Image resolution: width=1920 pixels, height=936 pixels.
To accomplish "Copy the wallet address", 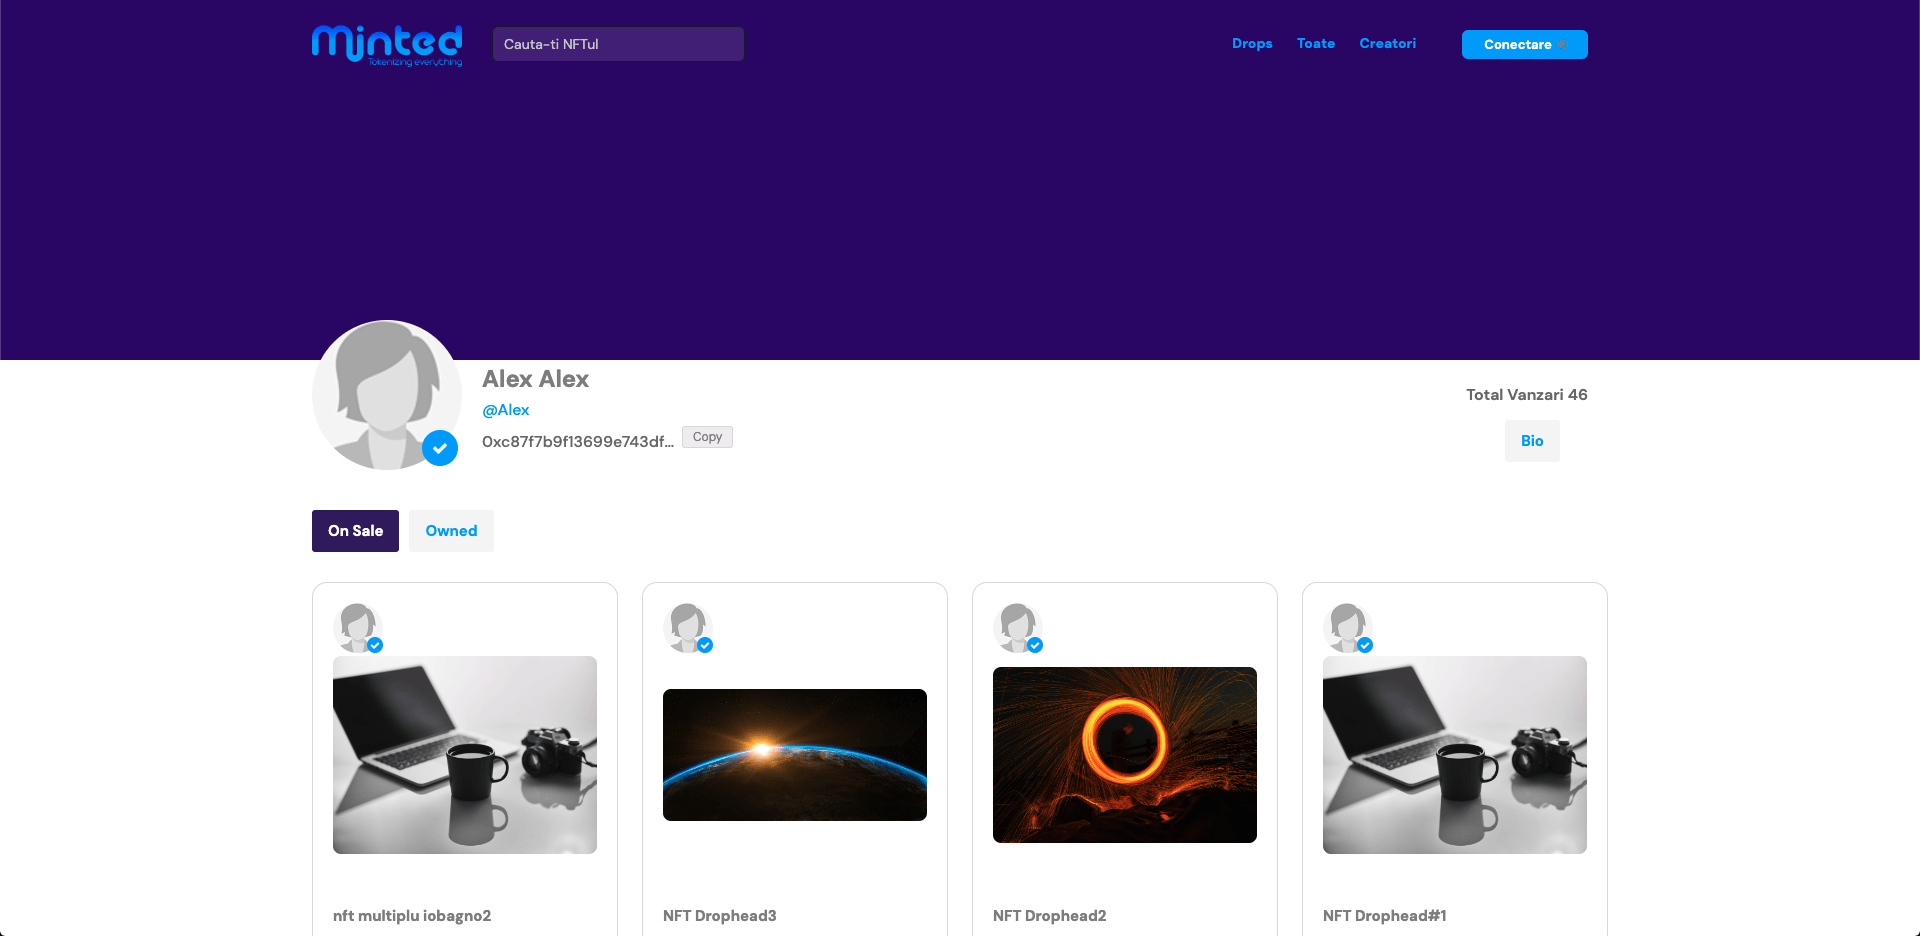I will (x=707, y=437).
